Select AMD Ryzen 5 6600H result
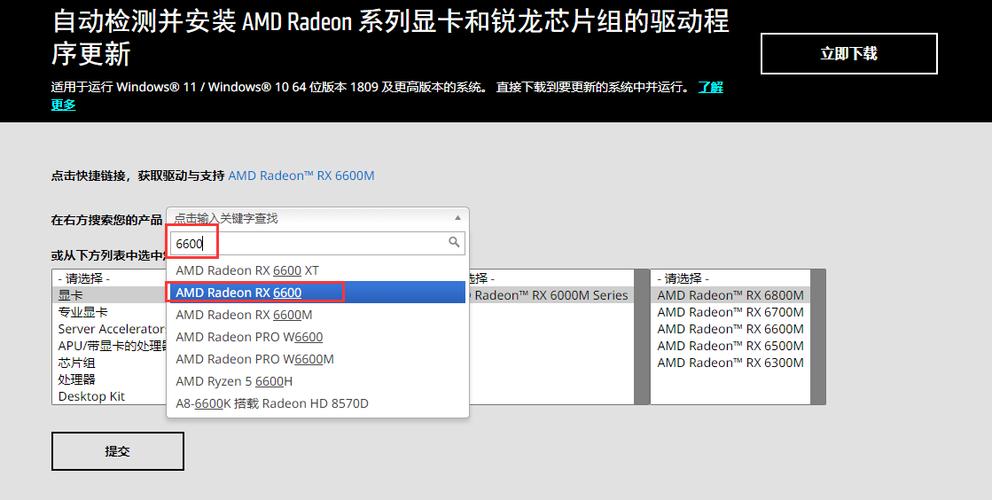The width and height of the screenshot is (992, 500). (318, 381)
